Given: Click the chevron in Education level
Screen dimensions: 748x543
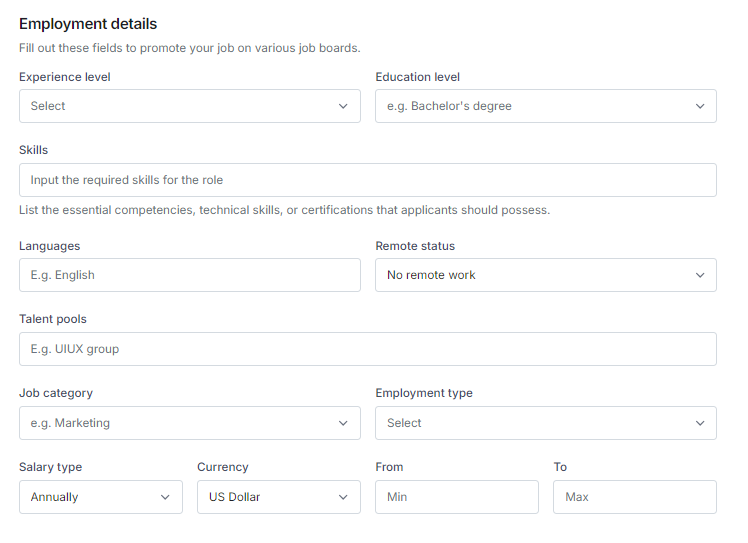Looking at the screenshot, I should (x=700, y=106).
